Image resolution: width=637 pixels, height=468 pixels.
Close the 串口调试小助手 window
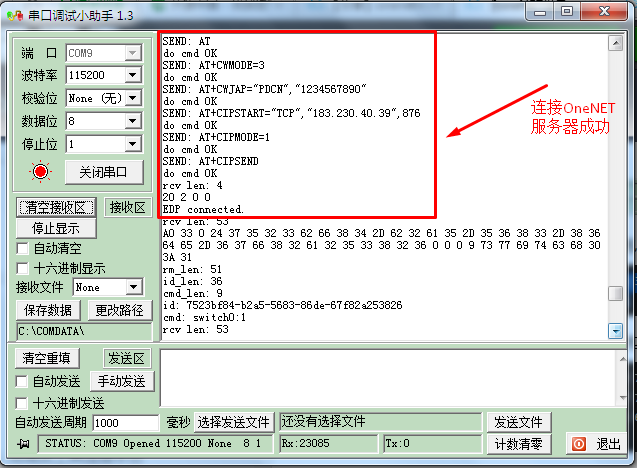click(x=604, y=12)
